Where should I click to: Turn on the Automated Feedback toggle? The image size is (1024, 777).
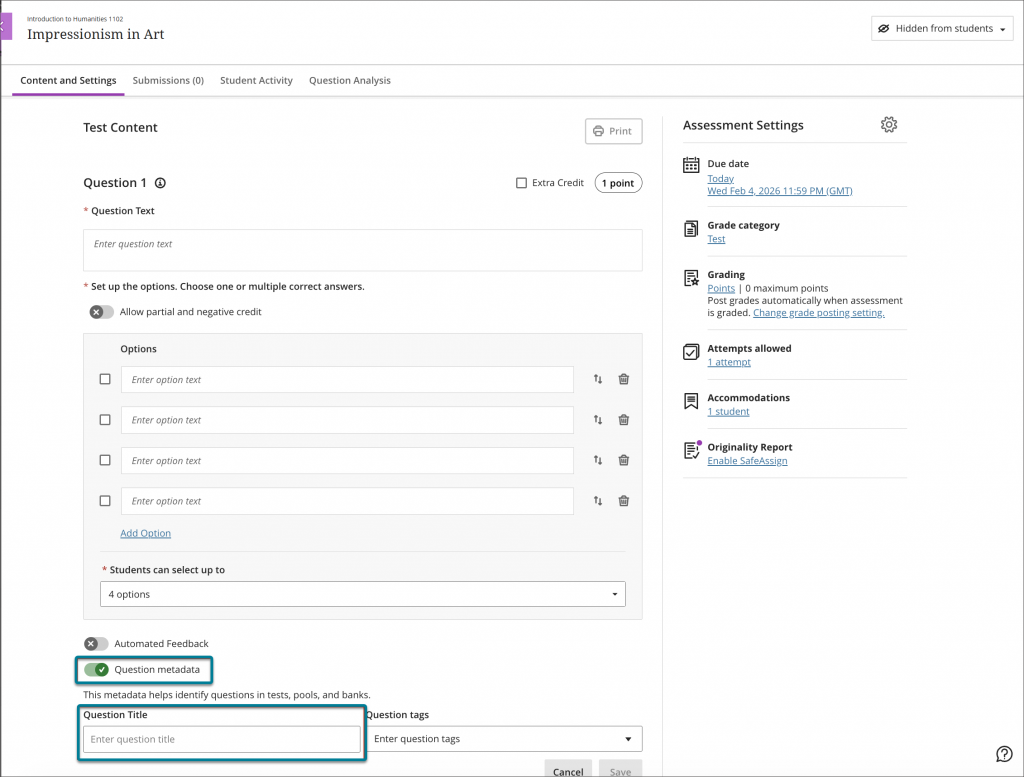[96, 643]
